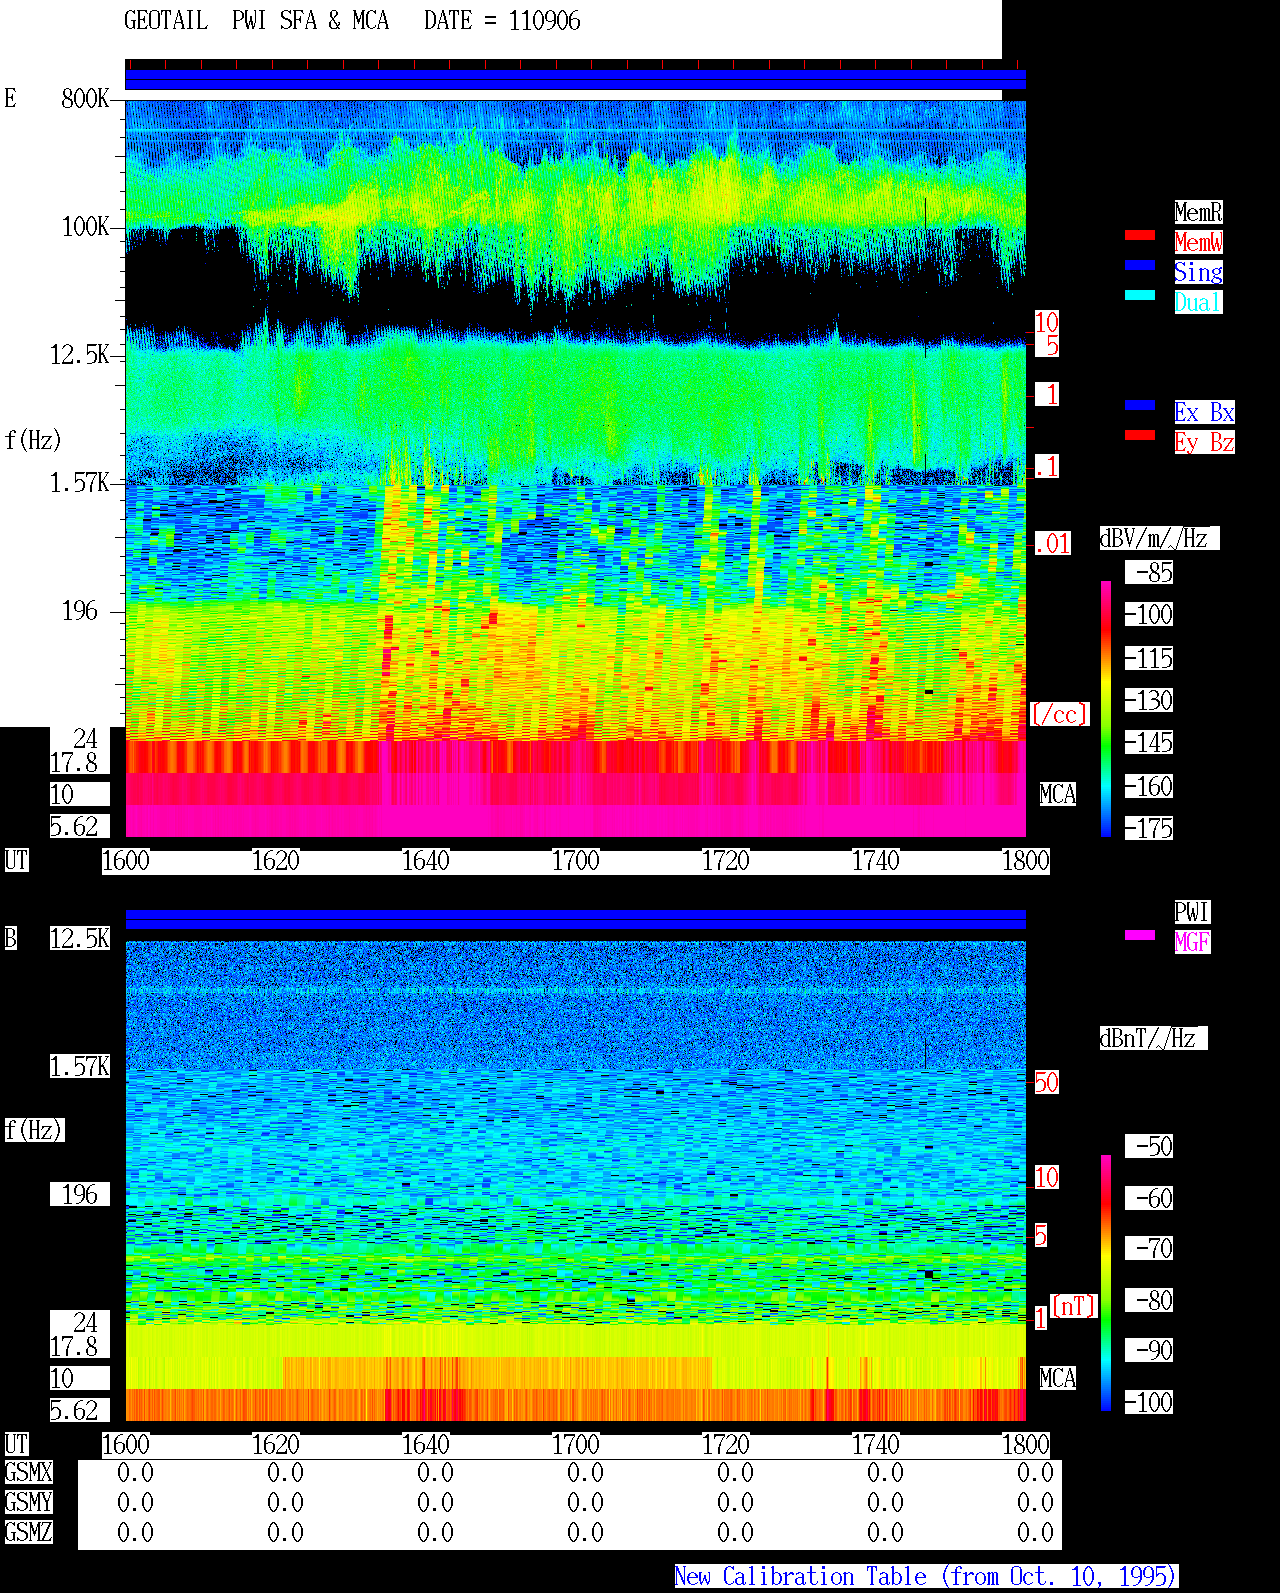Click the upper MCA label
Screen dimensions: 1280x1593
point(1058,794)
